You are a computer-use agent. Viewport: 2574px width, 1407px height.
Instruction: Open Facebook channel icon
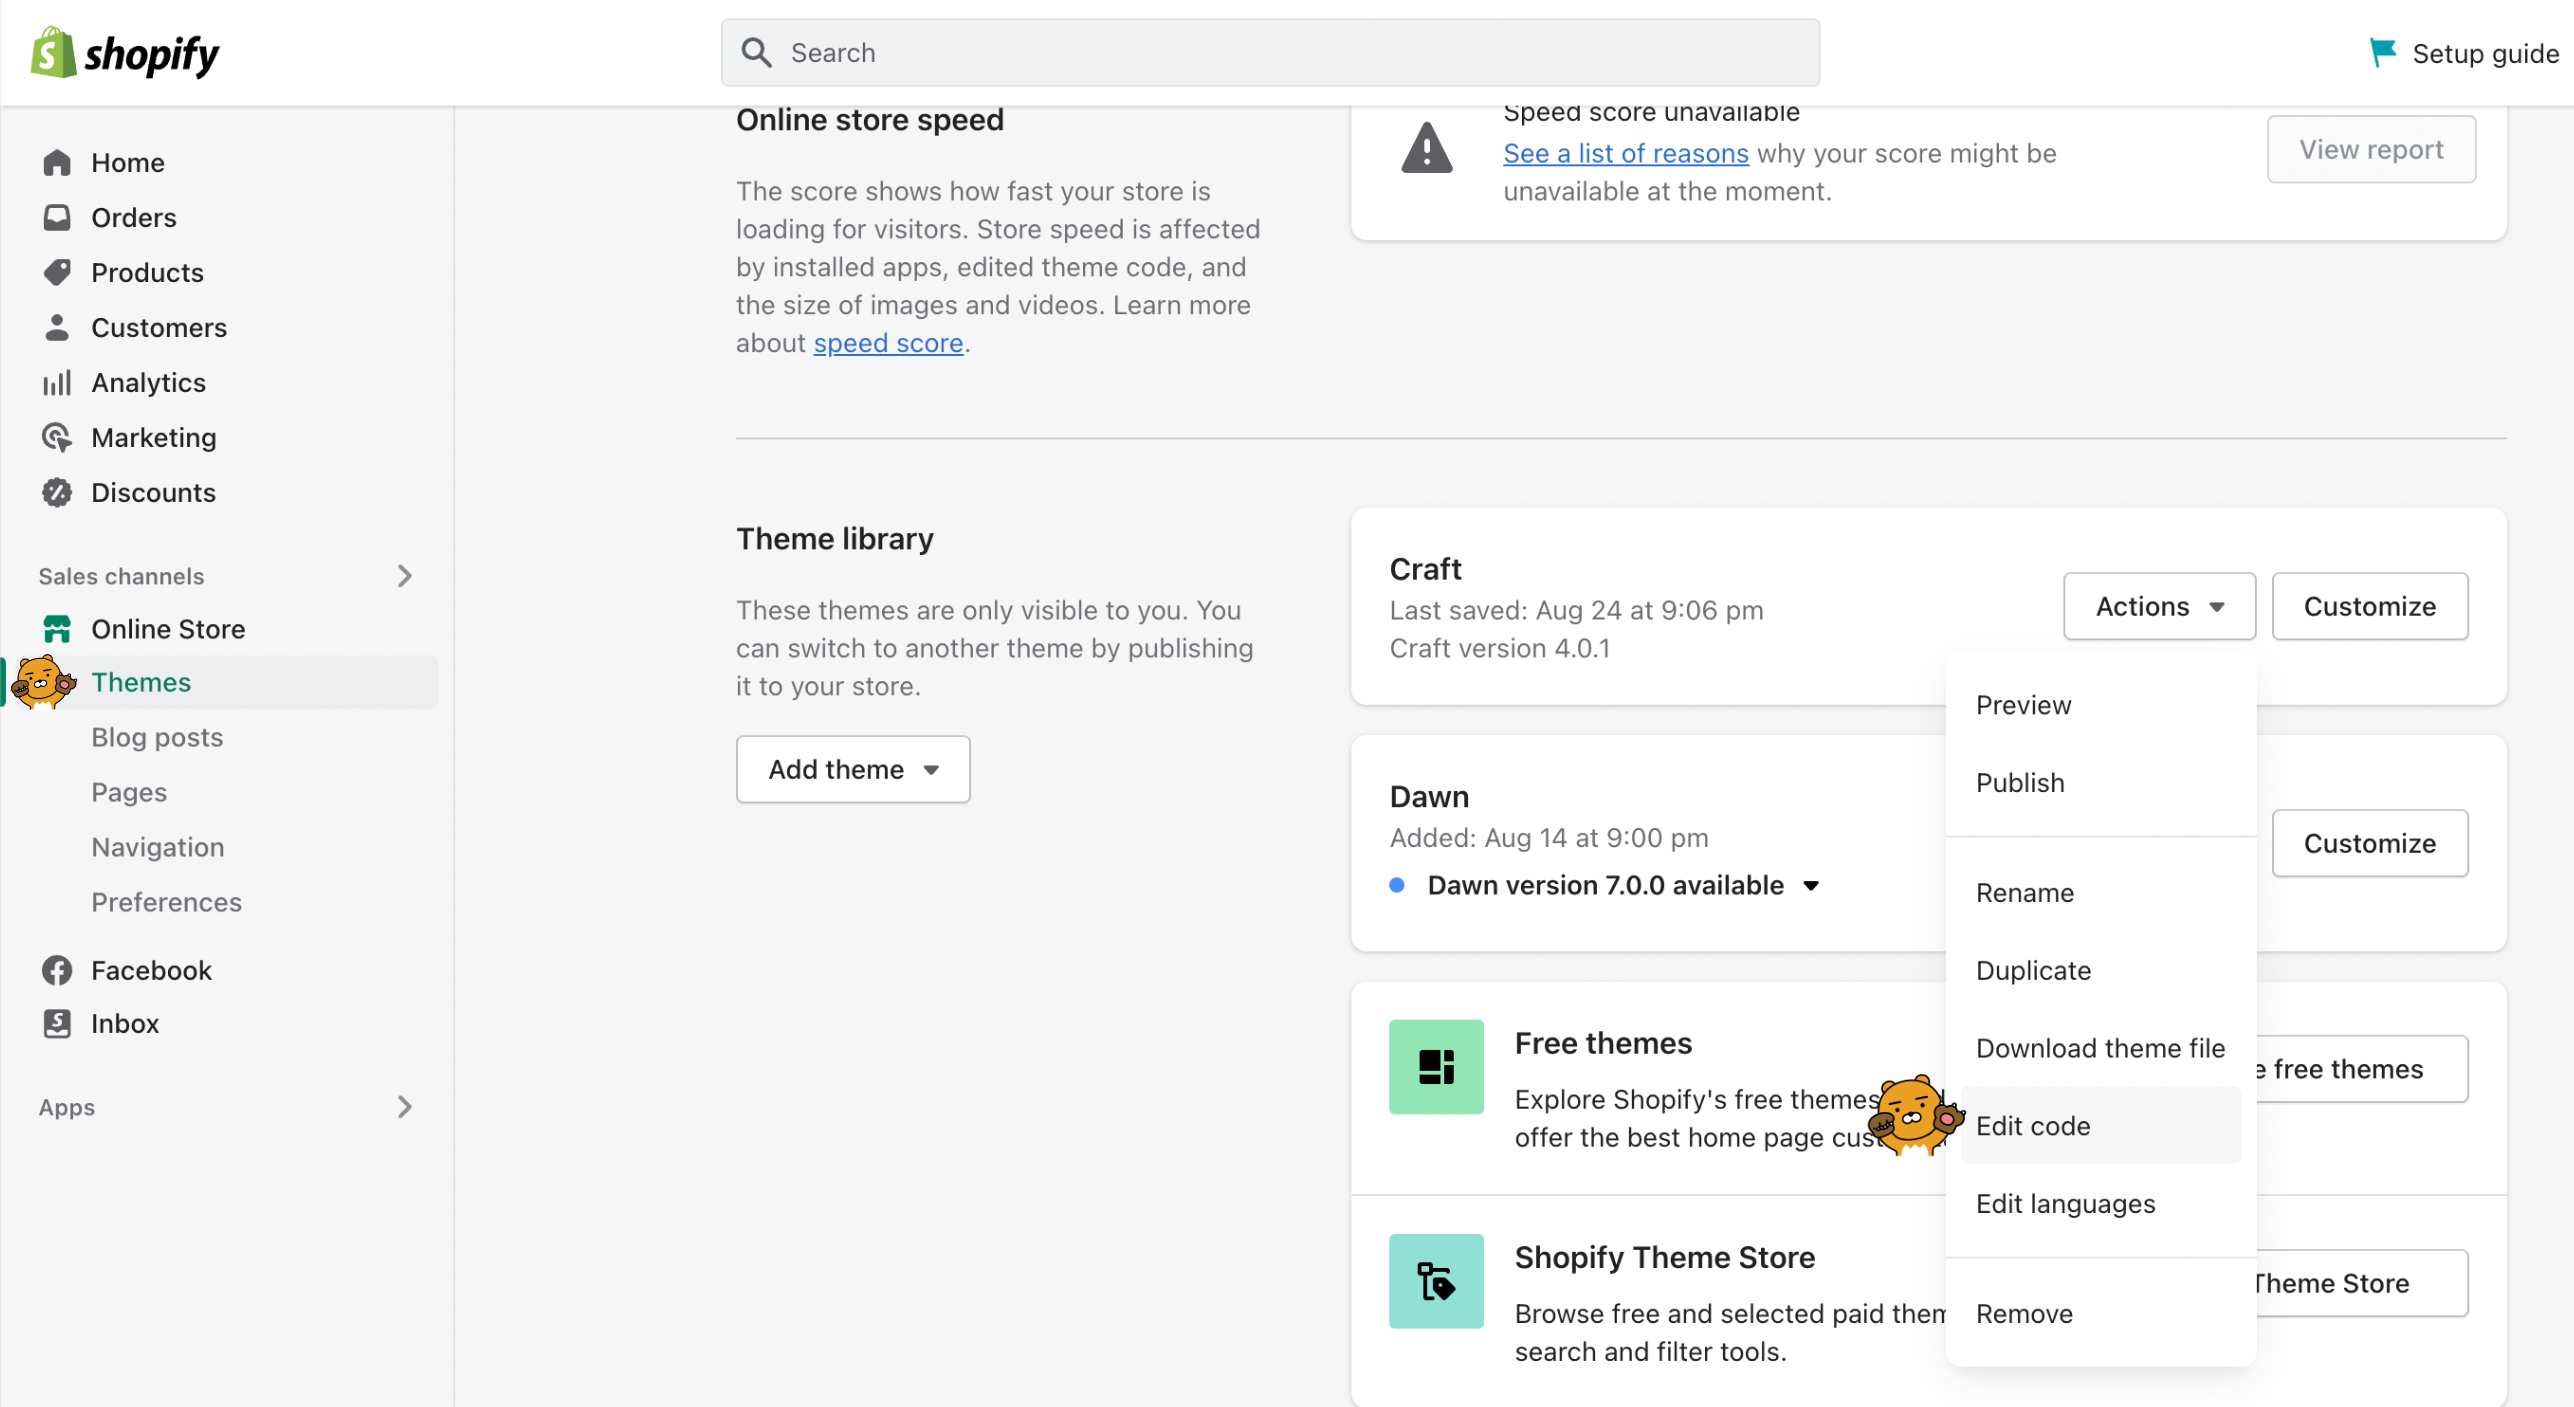coord(57,970)
